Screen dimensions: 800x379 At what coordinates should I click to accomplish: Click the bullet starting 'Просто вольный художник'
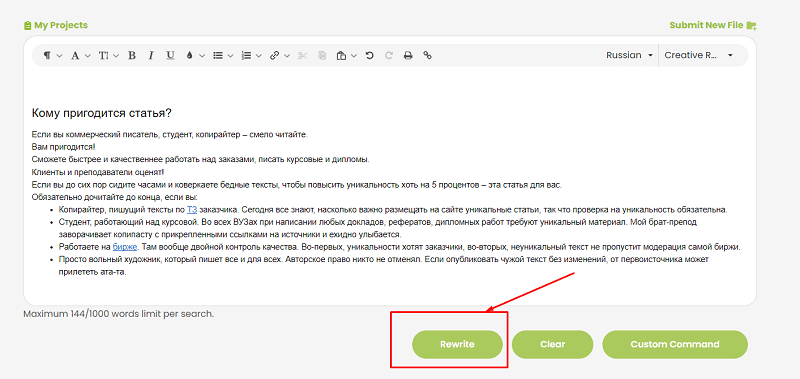tap(384, 266)
